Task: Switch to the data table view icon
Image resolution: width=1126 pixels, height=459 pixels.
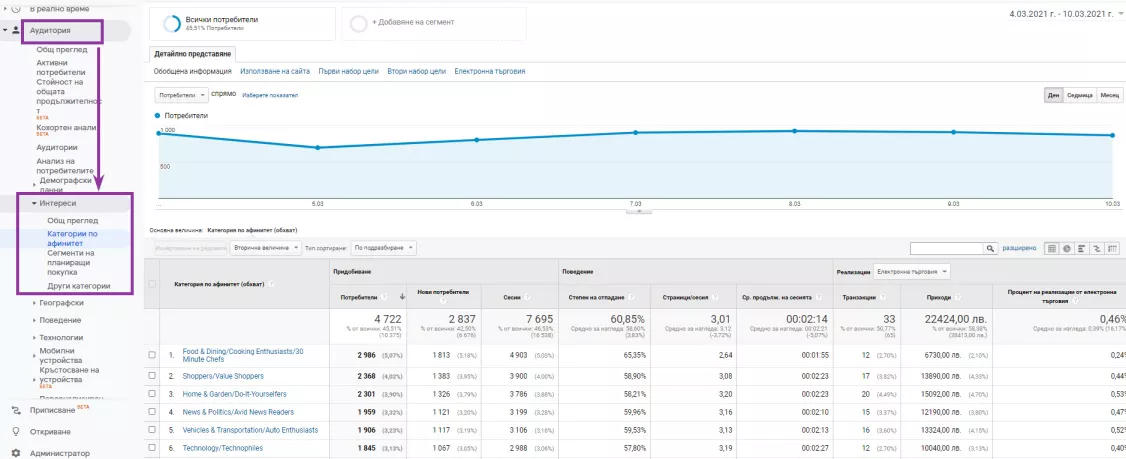Action: [x=1052, y=249]
